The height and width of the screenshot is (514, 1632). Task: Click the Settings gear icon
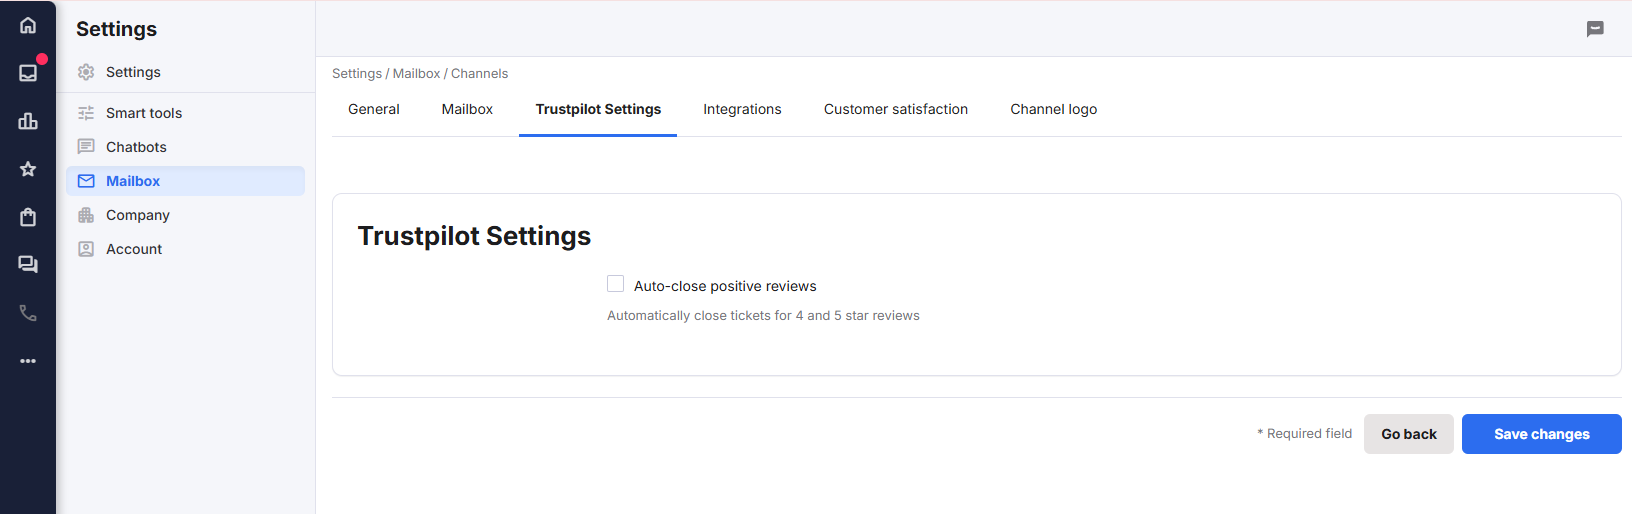tap(86, 72)
